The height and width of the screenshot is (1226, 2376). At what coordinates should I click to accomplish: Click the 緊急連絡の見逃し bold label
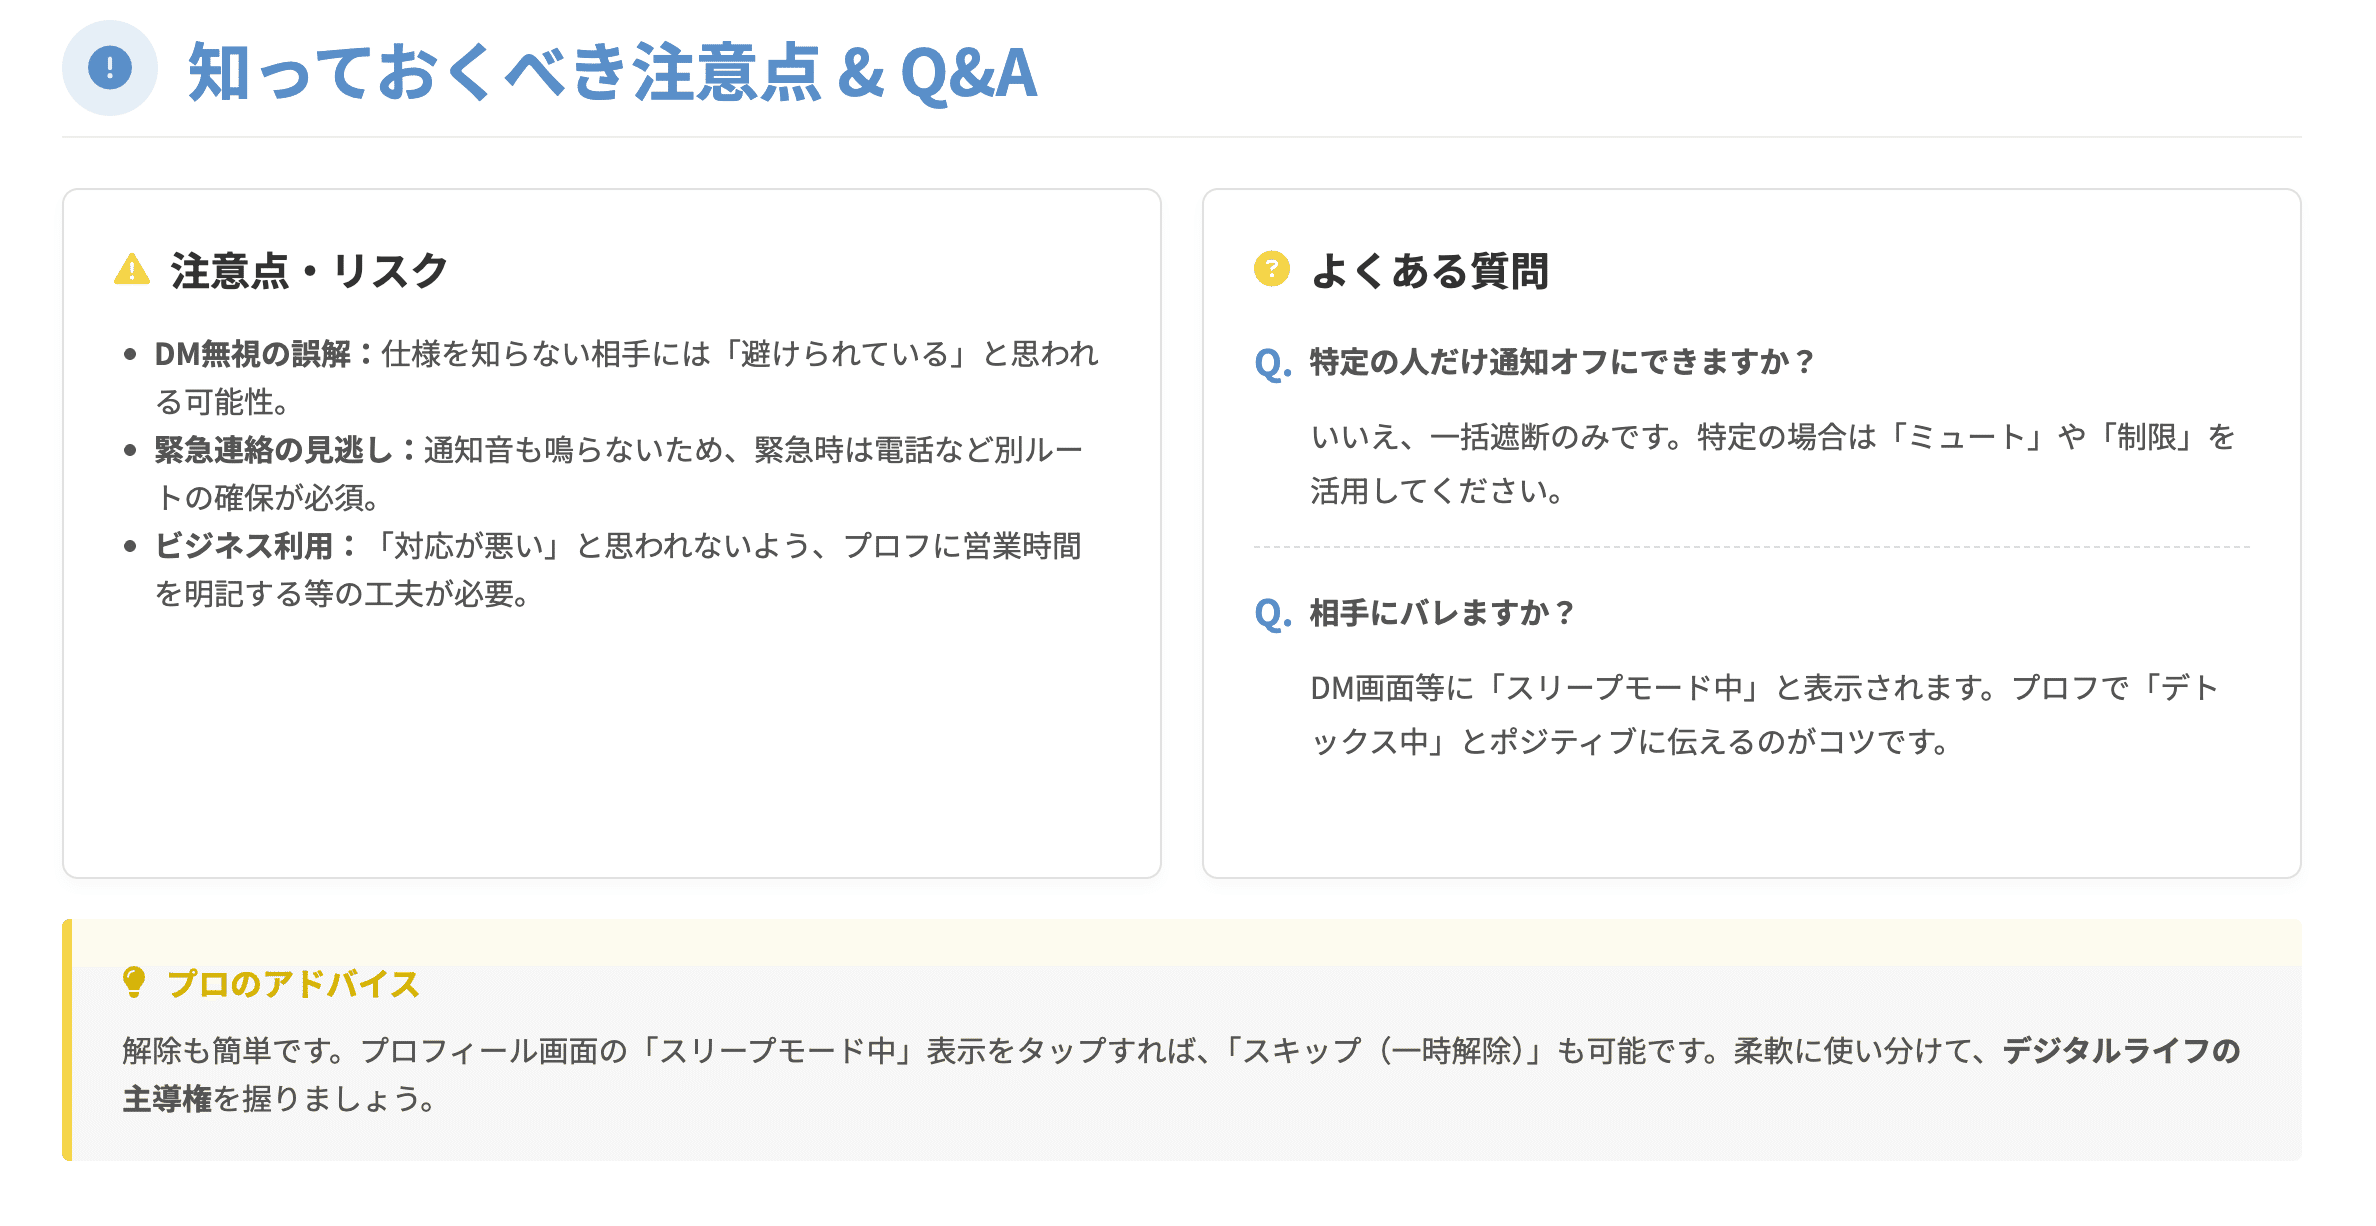coord(273,450)
